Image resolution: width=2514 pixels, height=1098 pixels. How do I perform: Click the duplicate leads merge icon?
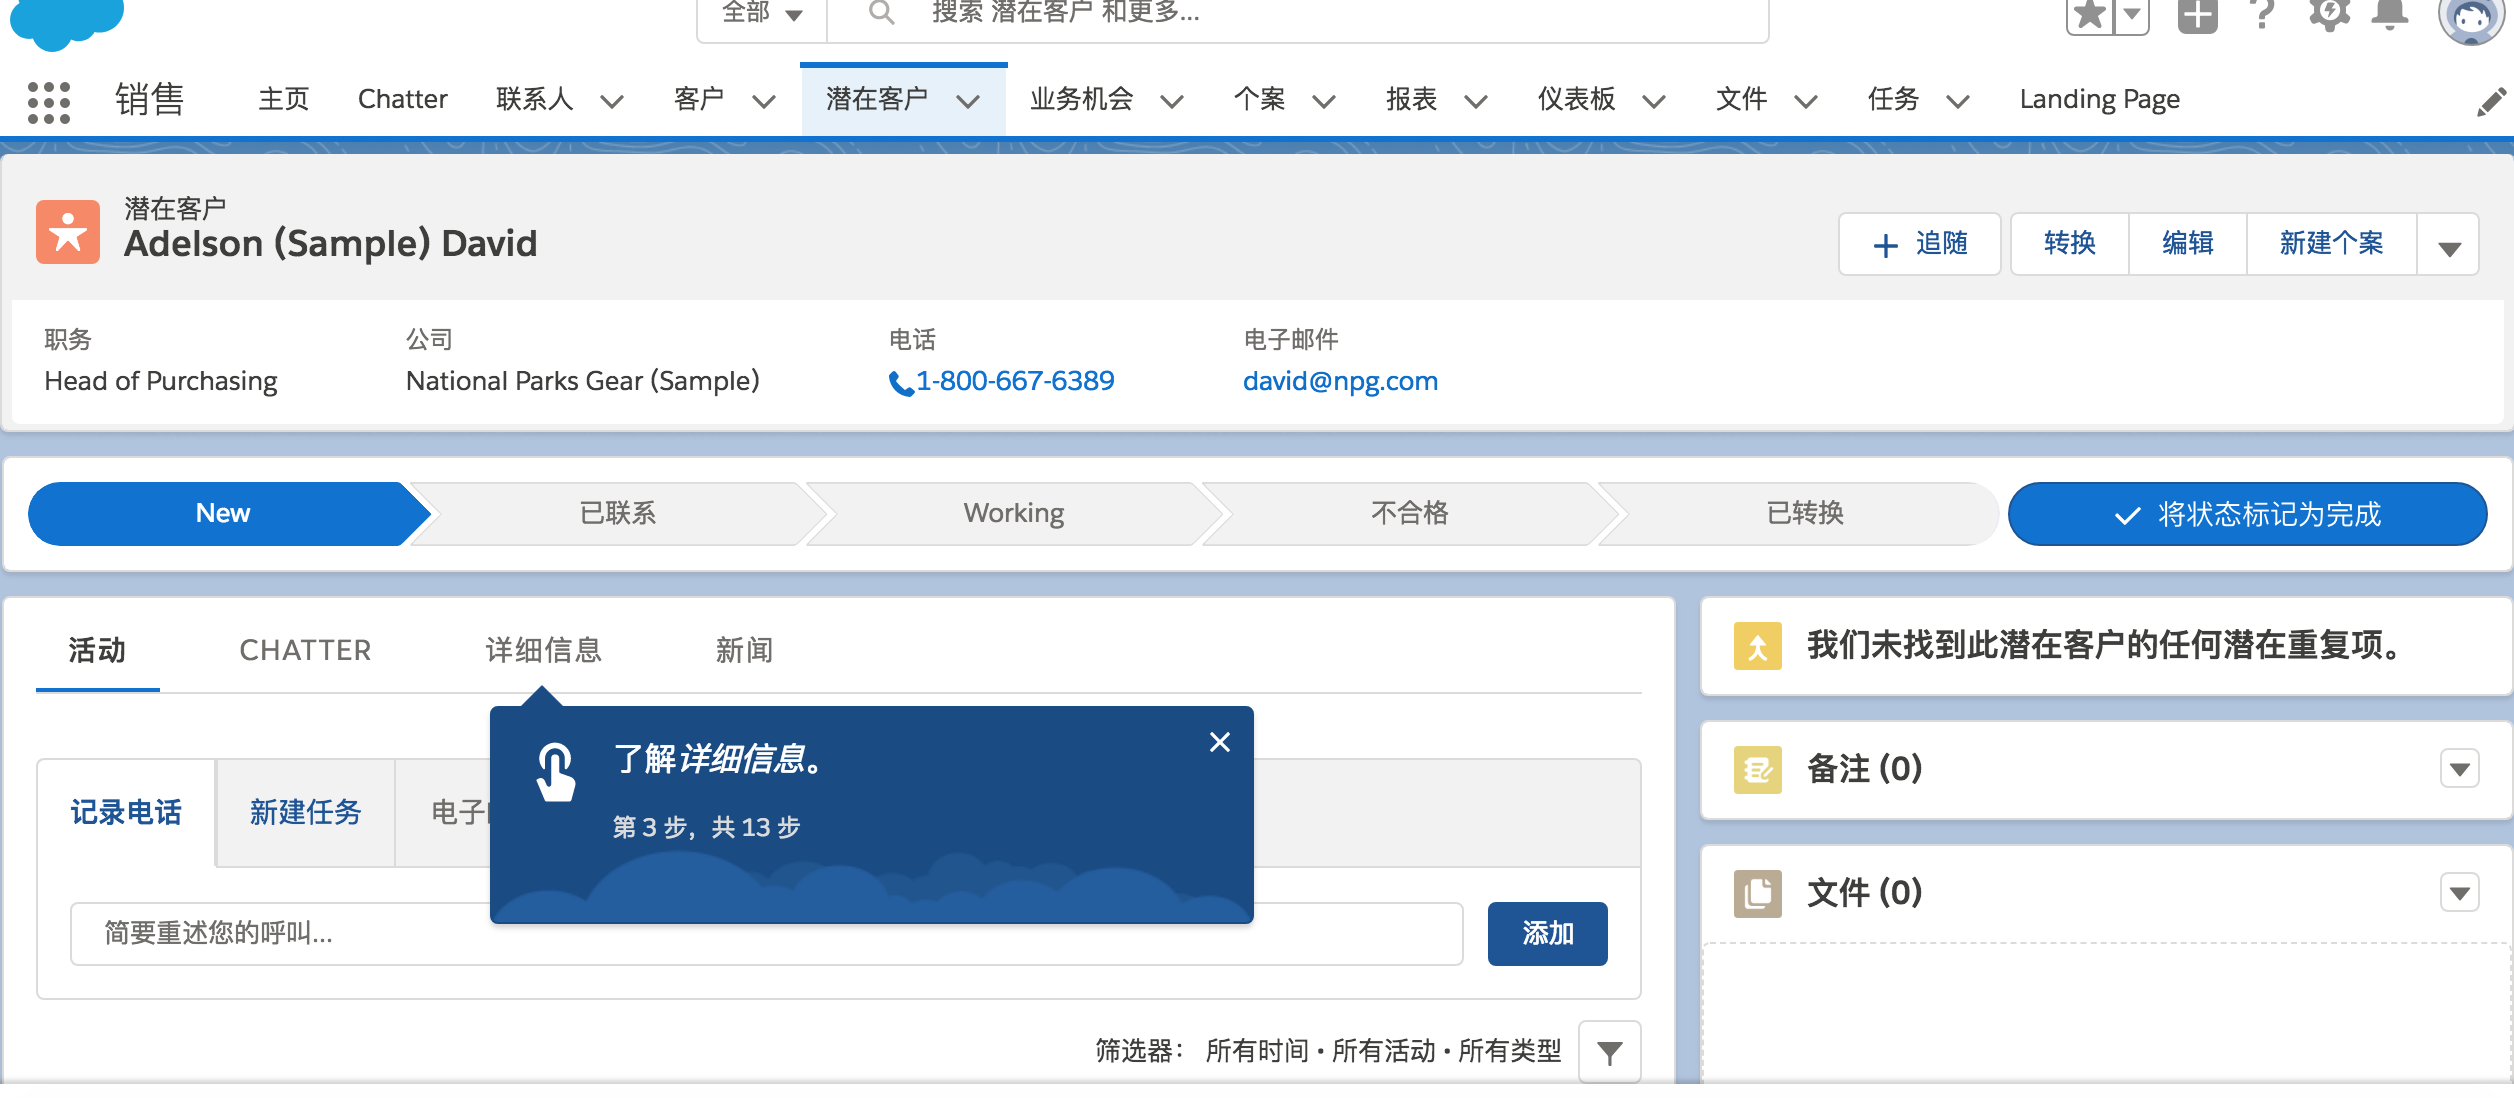click(x=1757, y=646)
